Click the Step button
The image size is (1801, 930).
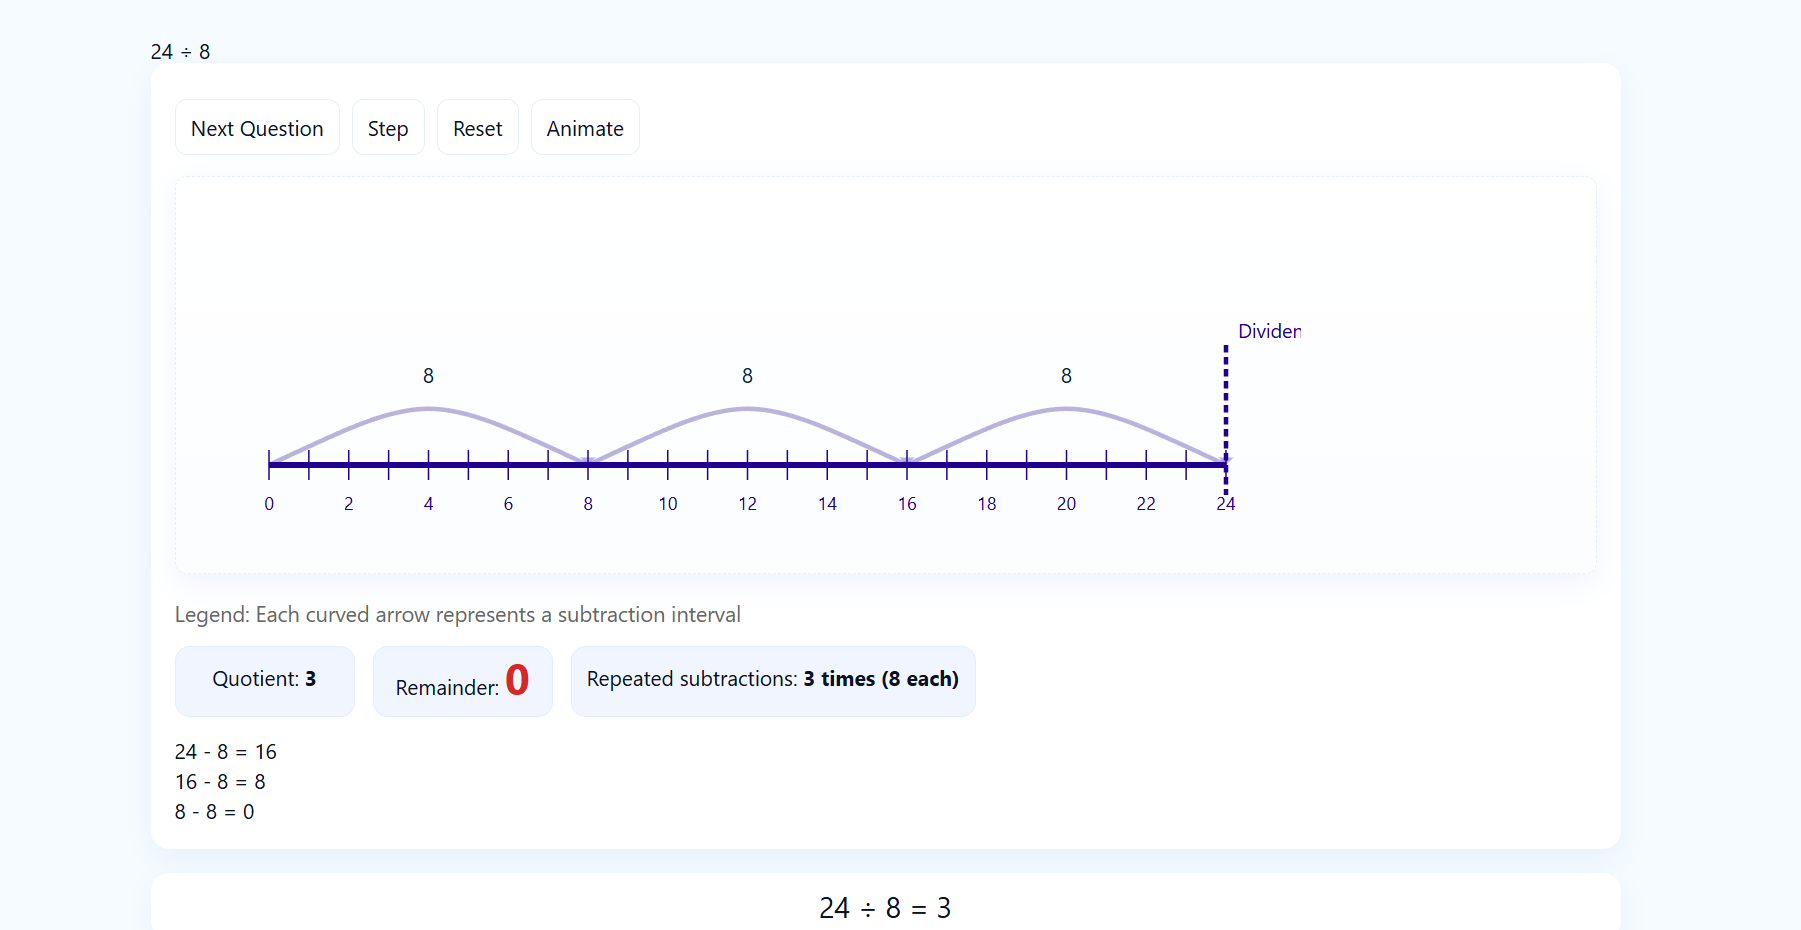click(388, 127)
